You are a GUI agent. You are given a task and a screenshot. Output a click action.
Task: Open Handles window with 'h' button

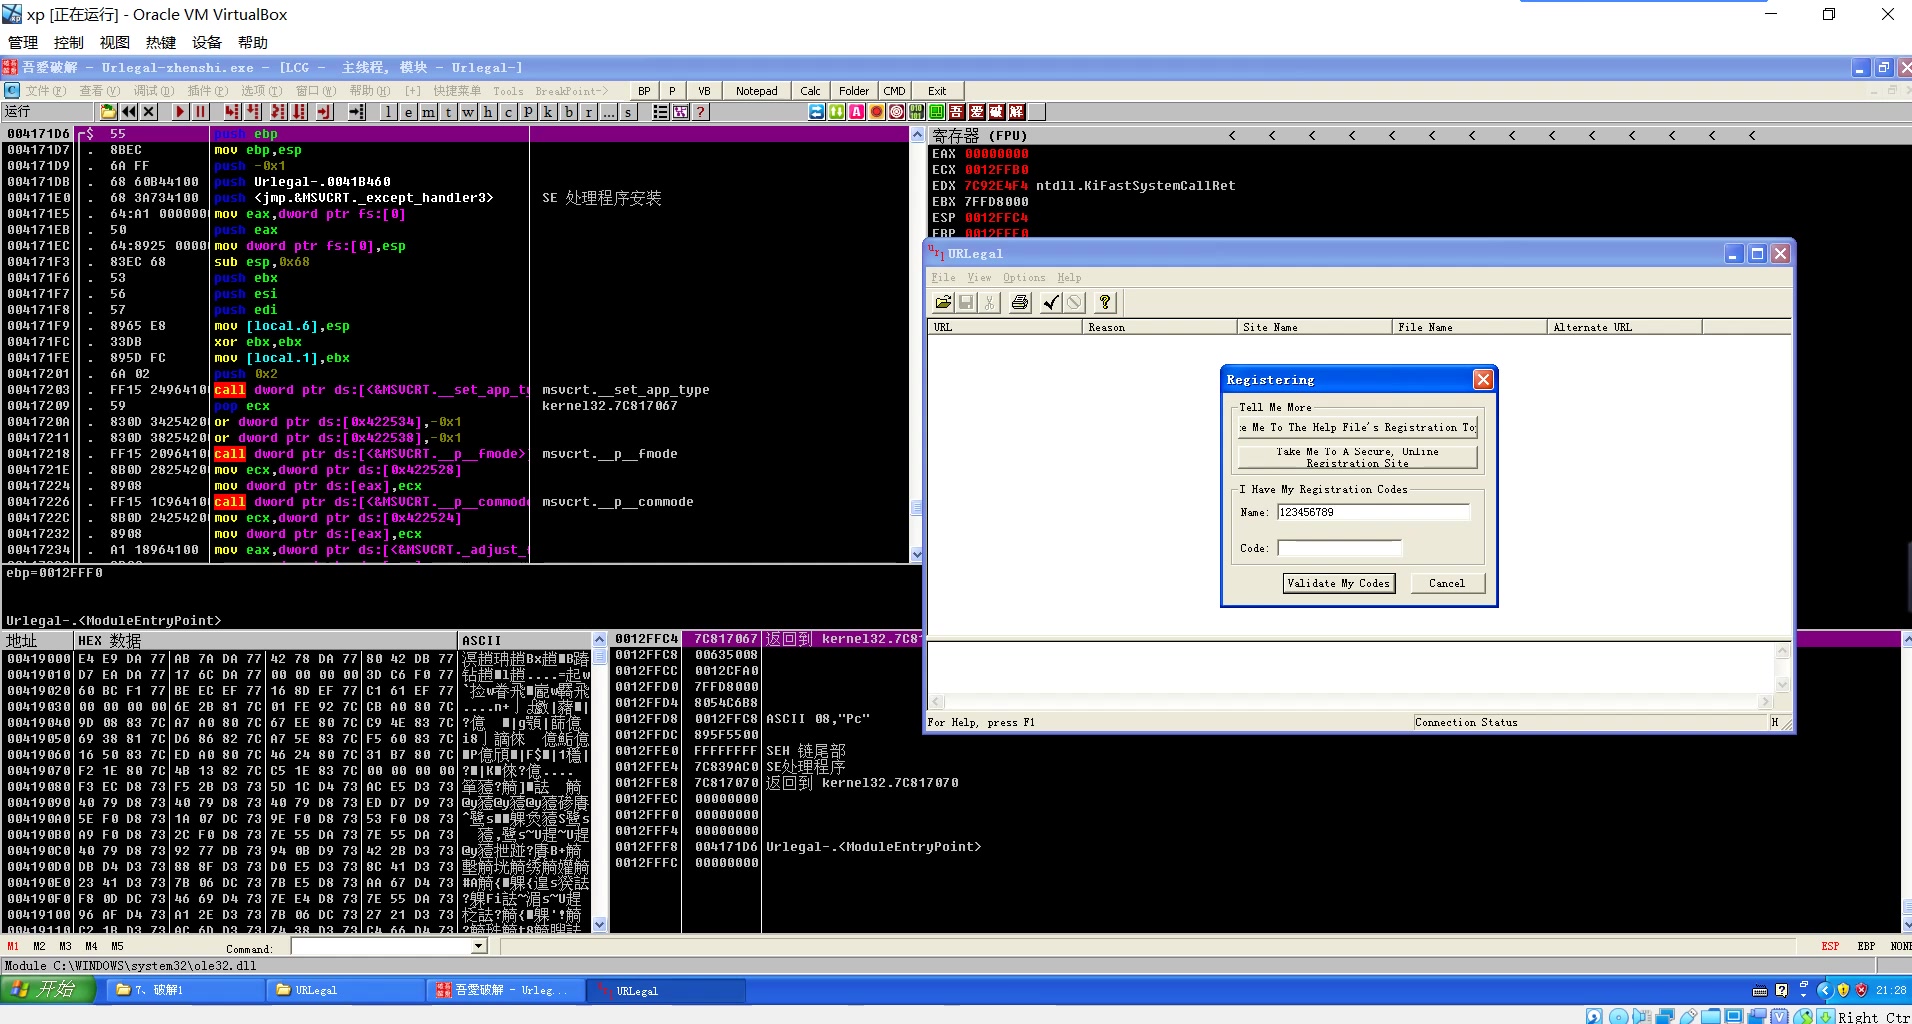pos(489,112)
